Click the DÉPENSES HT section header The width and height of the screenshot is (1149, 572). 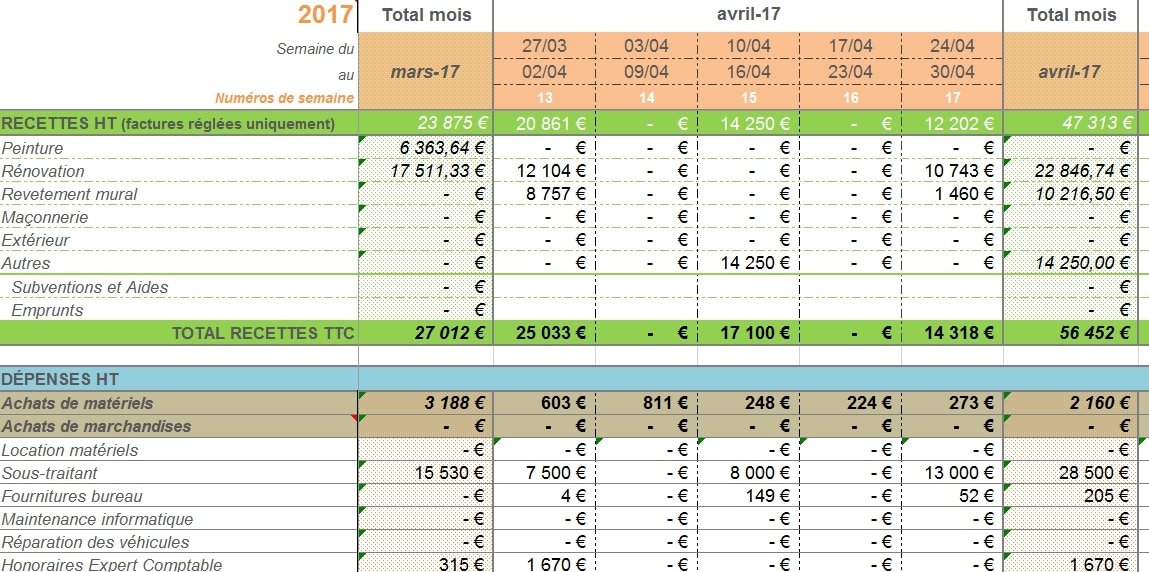click(60, 379)
